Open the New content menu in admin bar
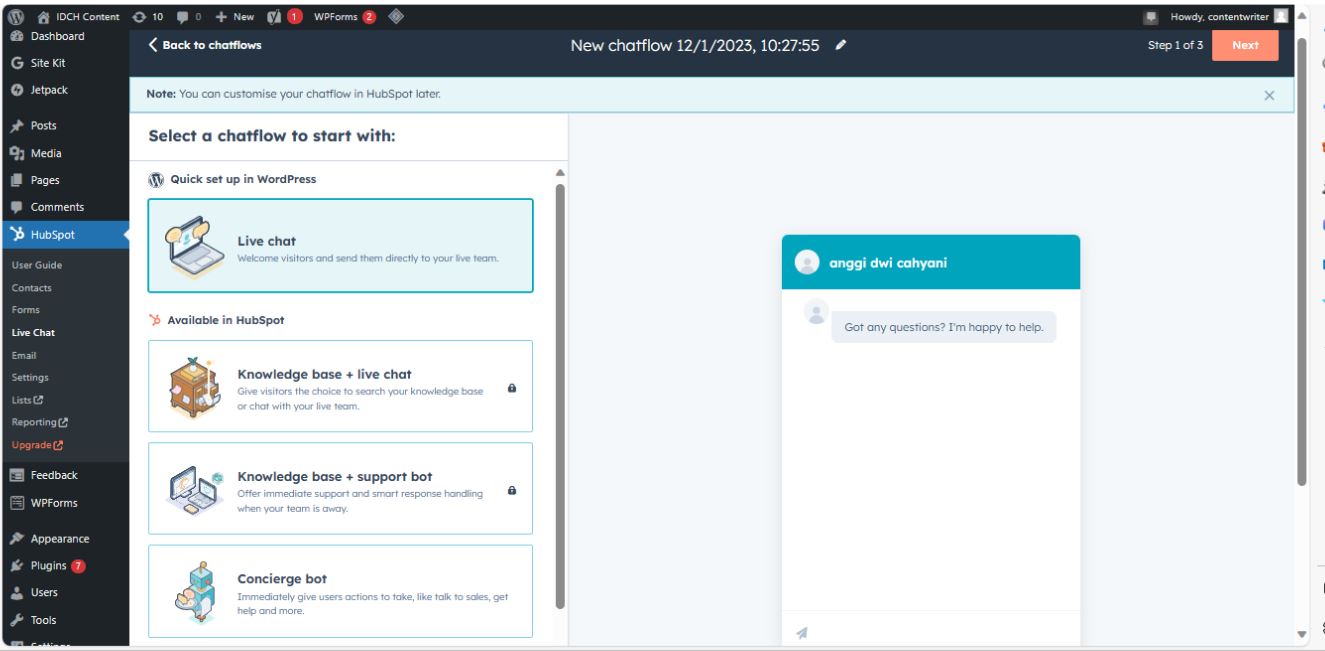 click(x=236, y=16)
